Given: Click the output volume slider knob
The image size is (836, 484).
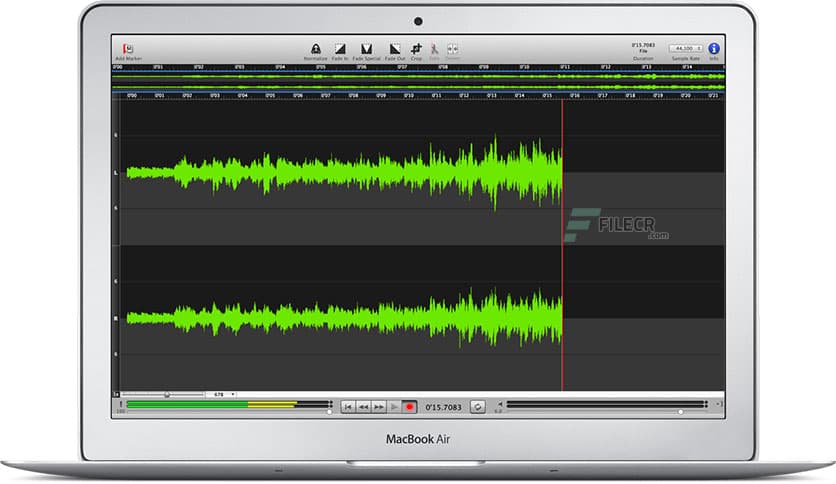Looking at the screenshot, I should [x=680, y=412].
